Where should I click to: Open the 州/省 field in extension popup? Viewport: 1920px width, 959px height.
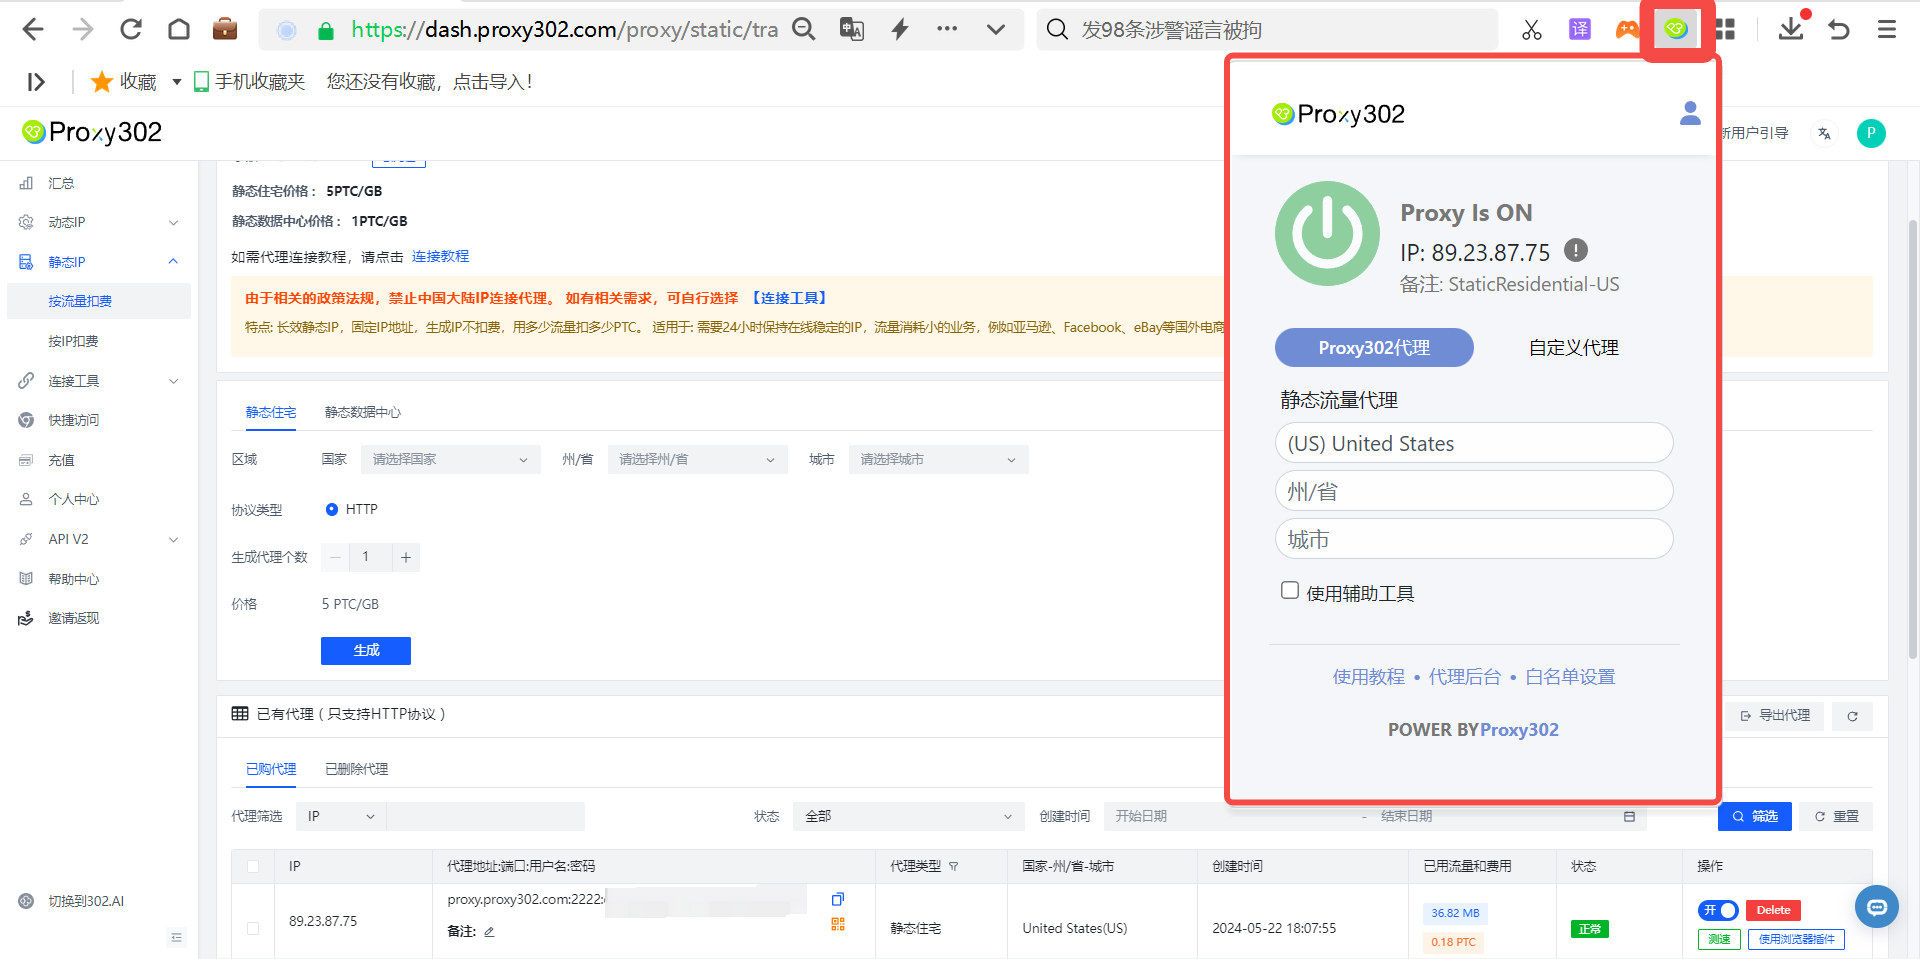(x=1474, y=491)
